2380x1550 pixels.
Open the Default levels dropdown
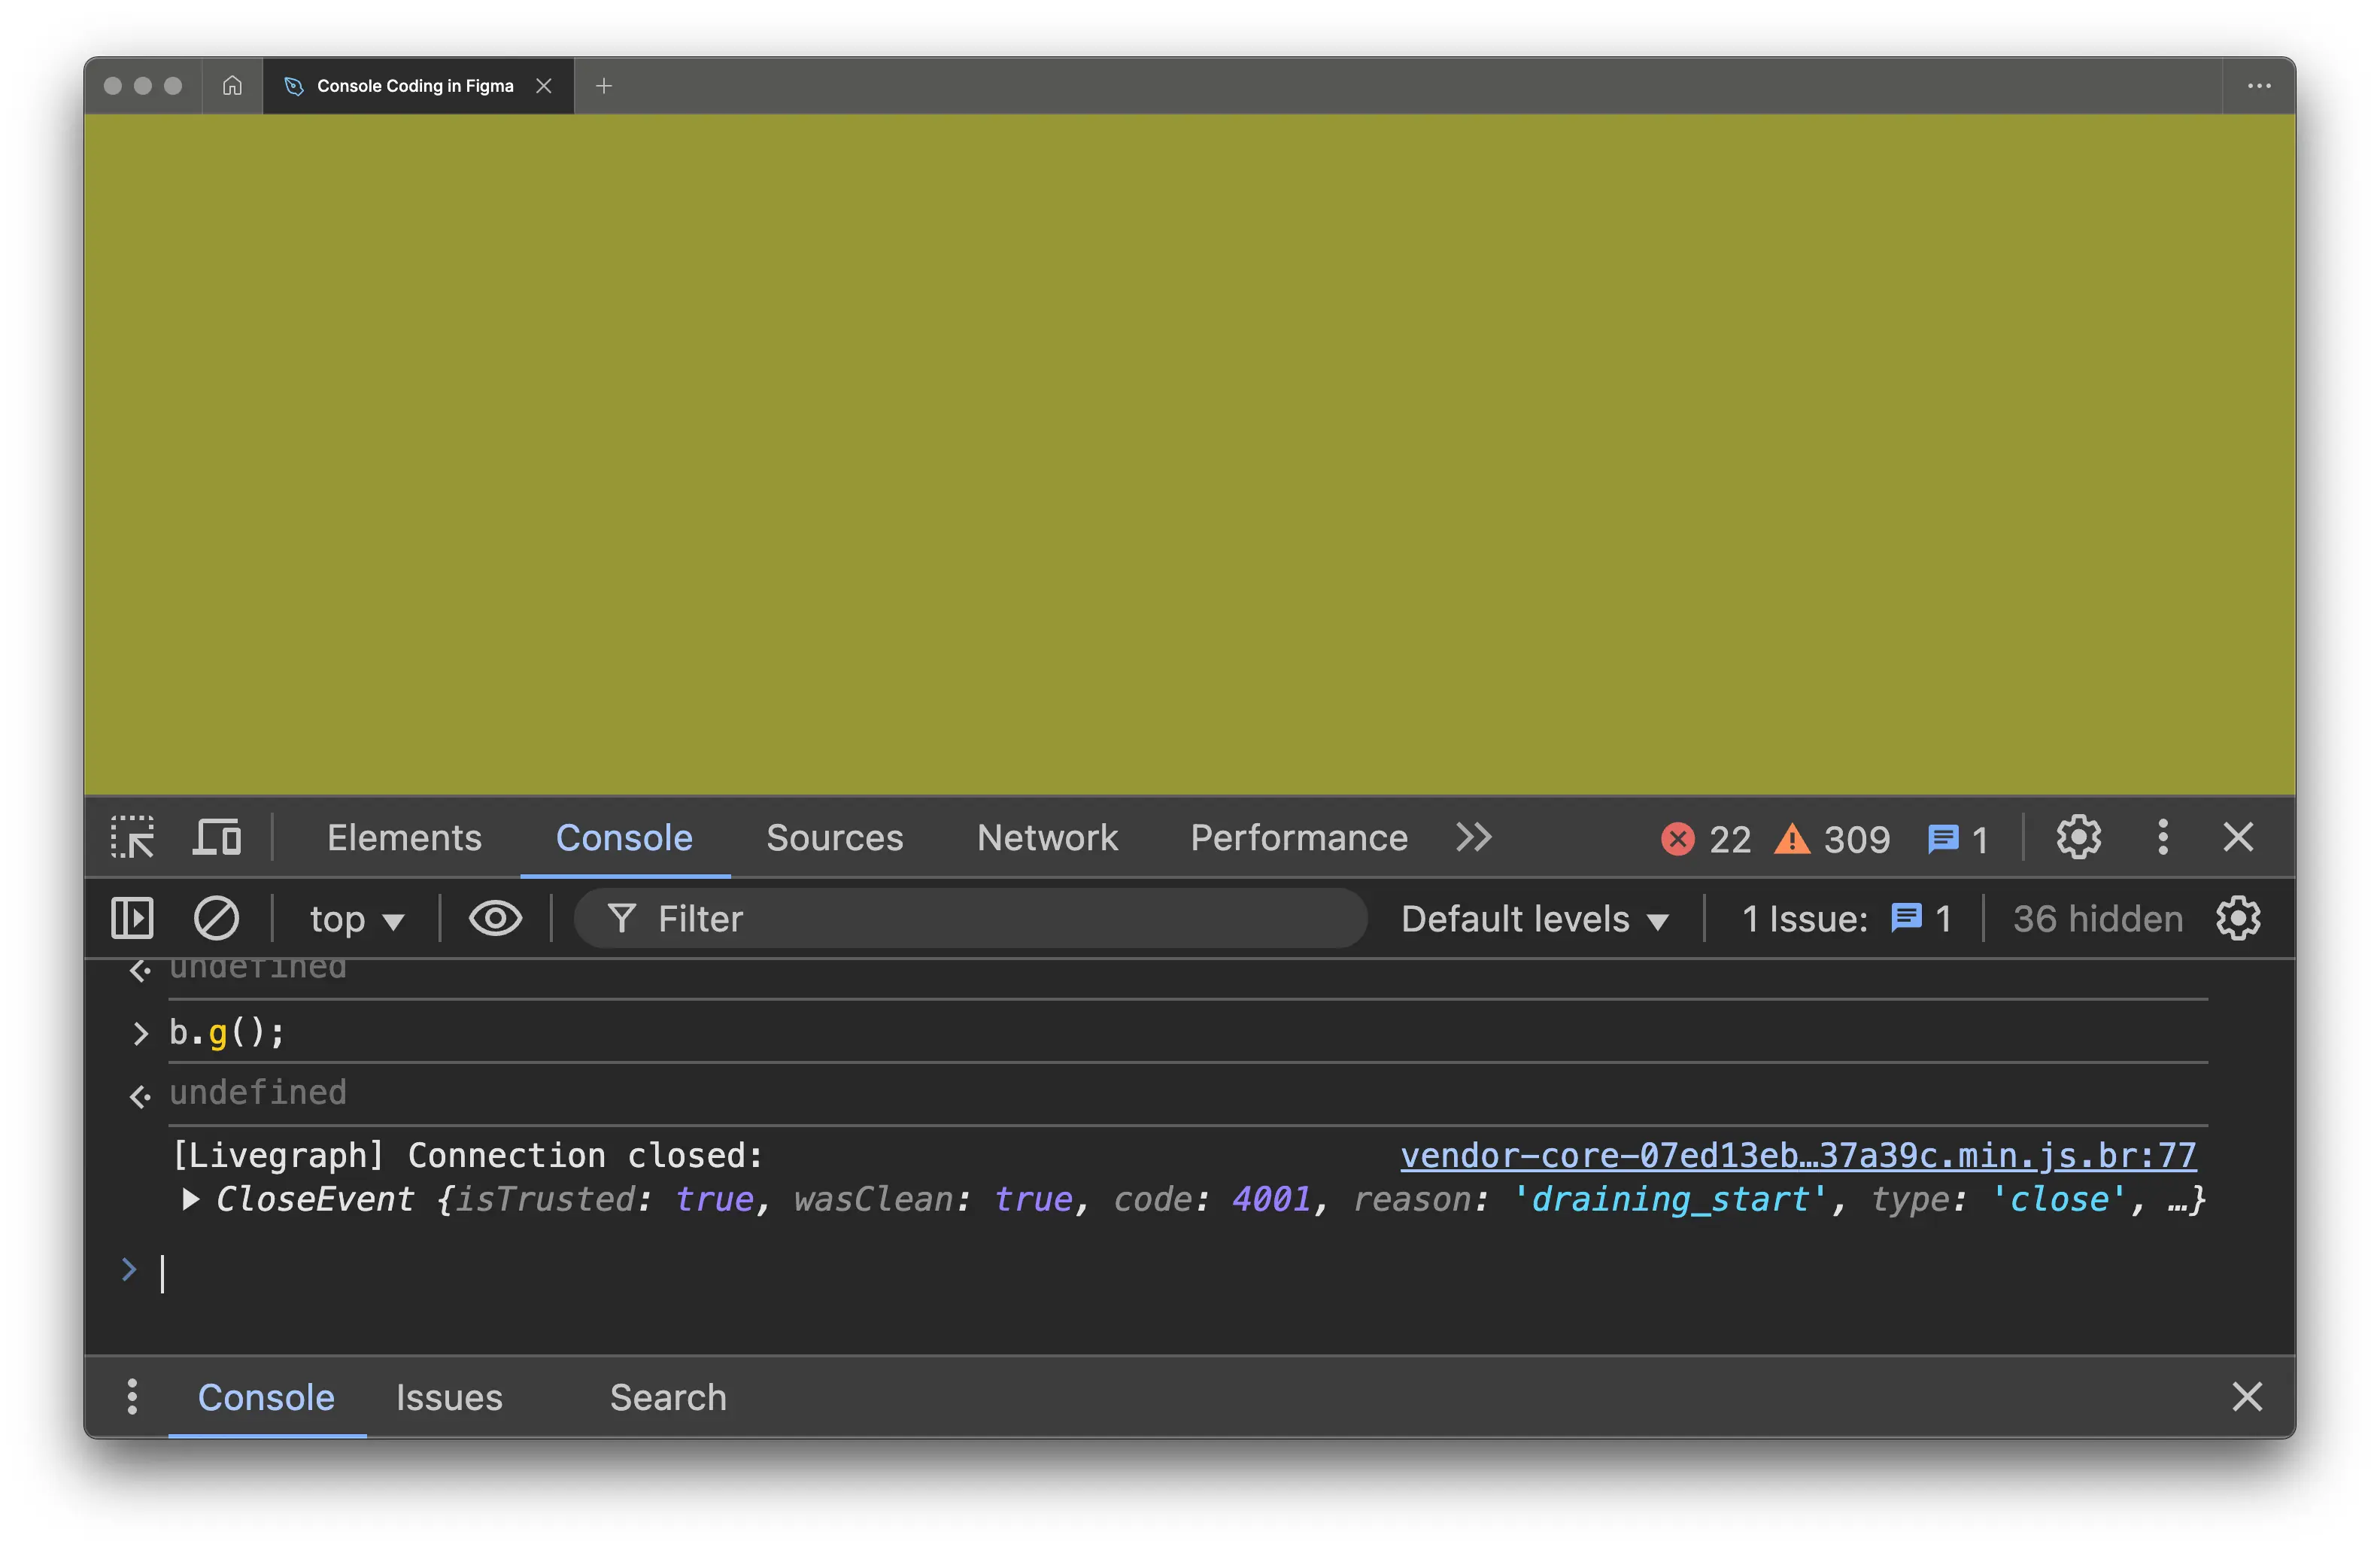[1534, 919]
